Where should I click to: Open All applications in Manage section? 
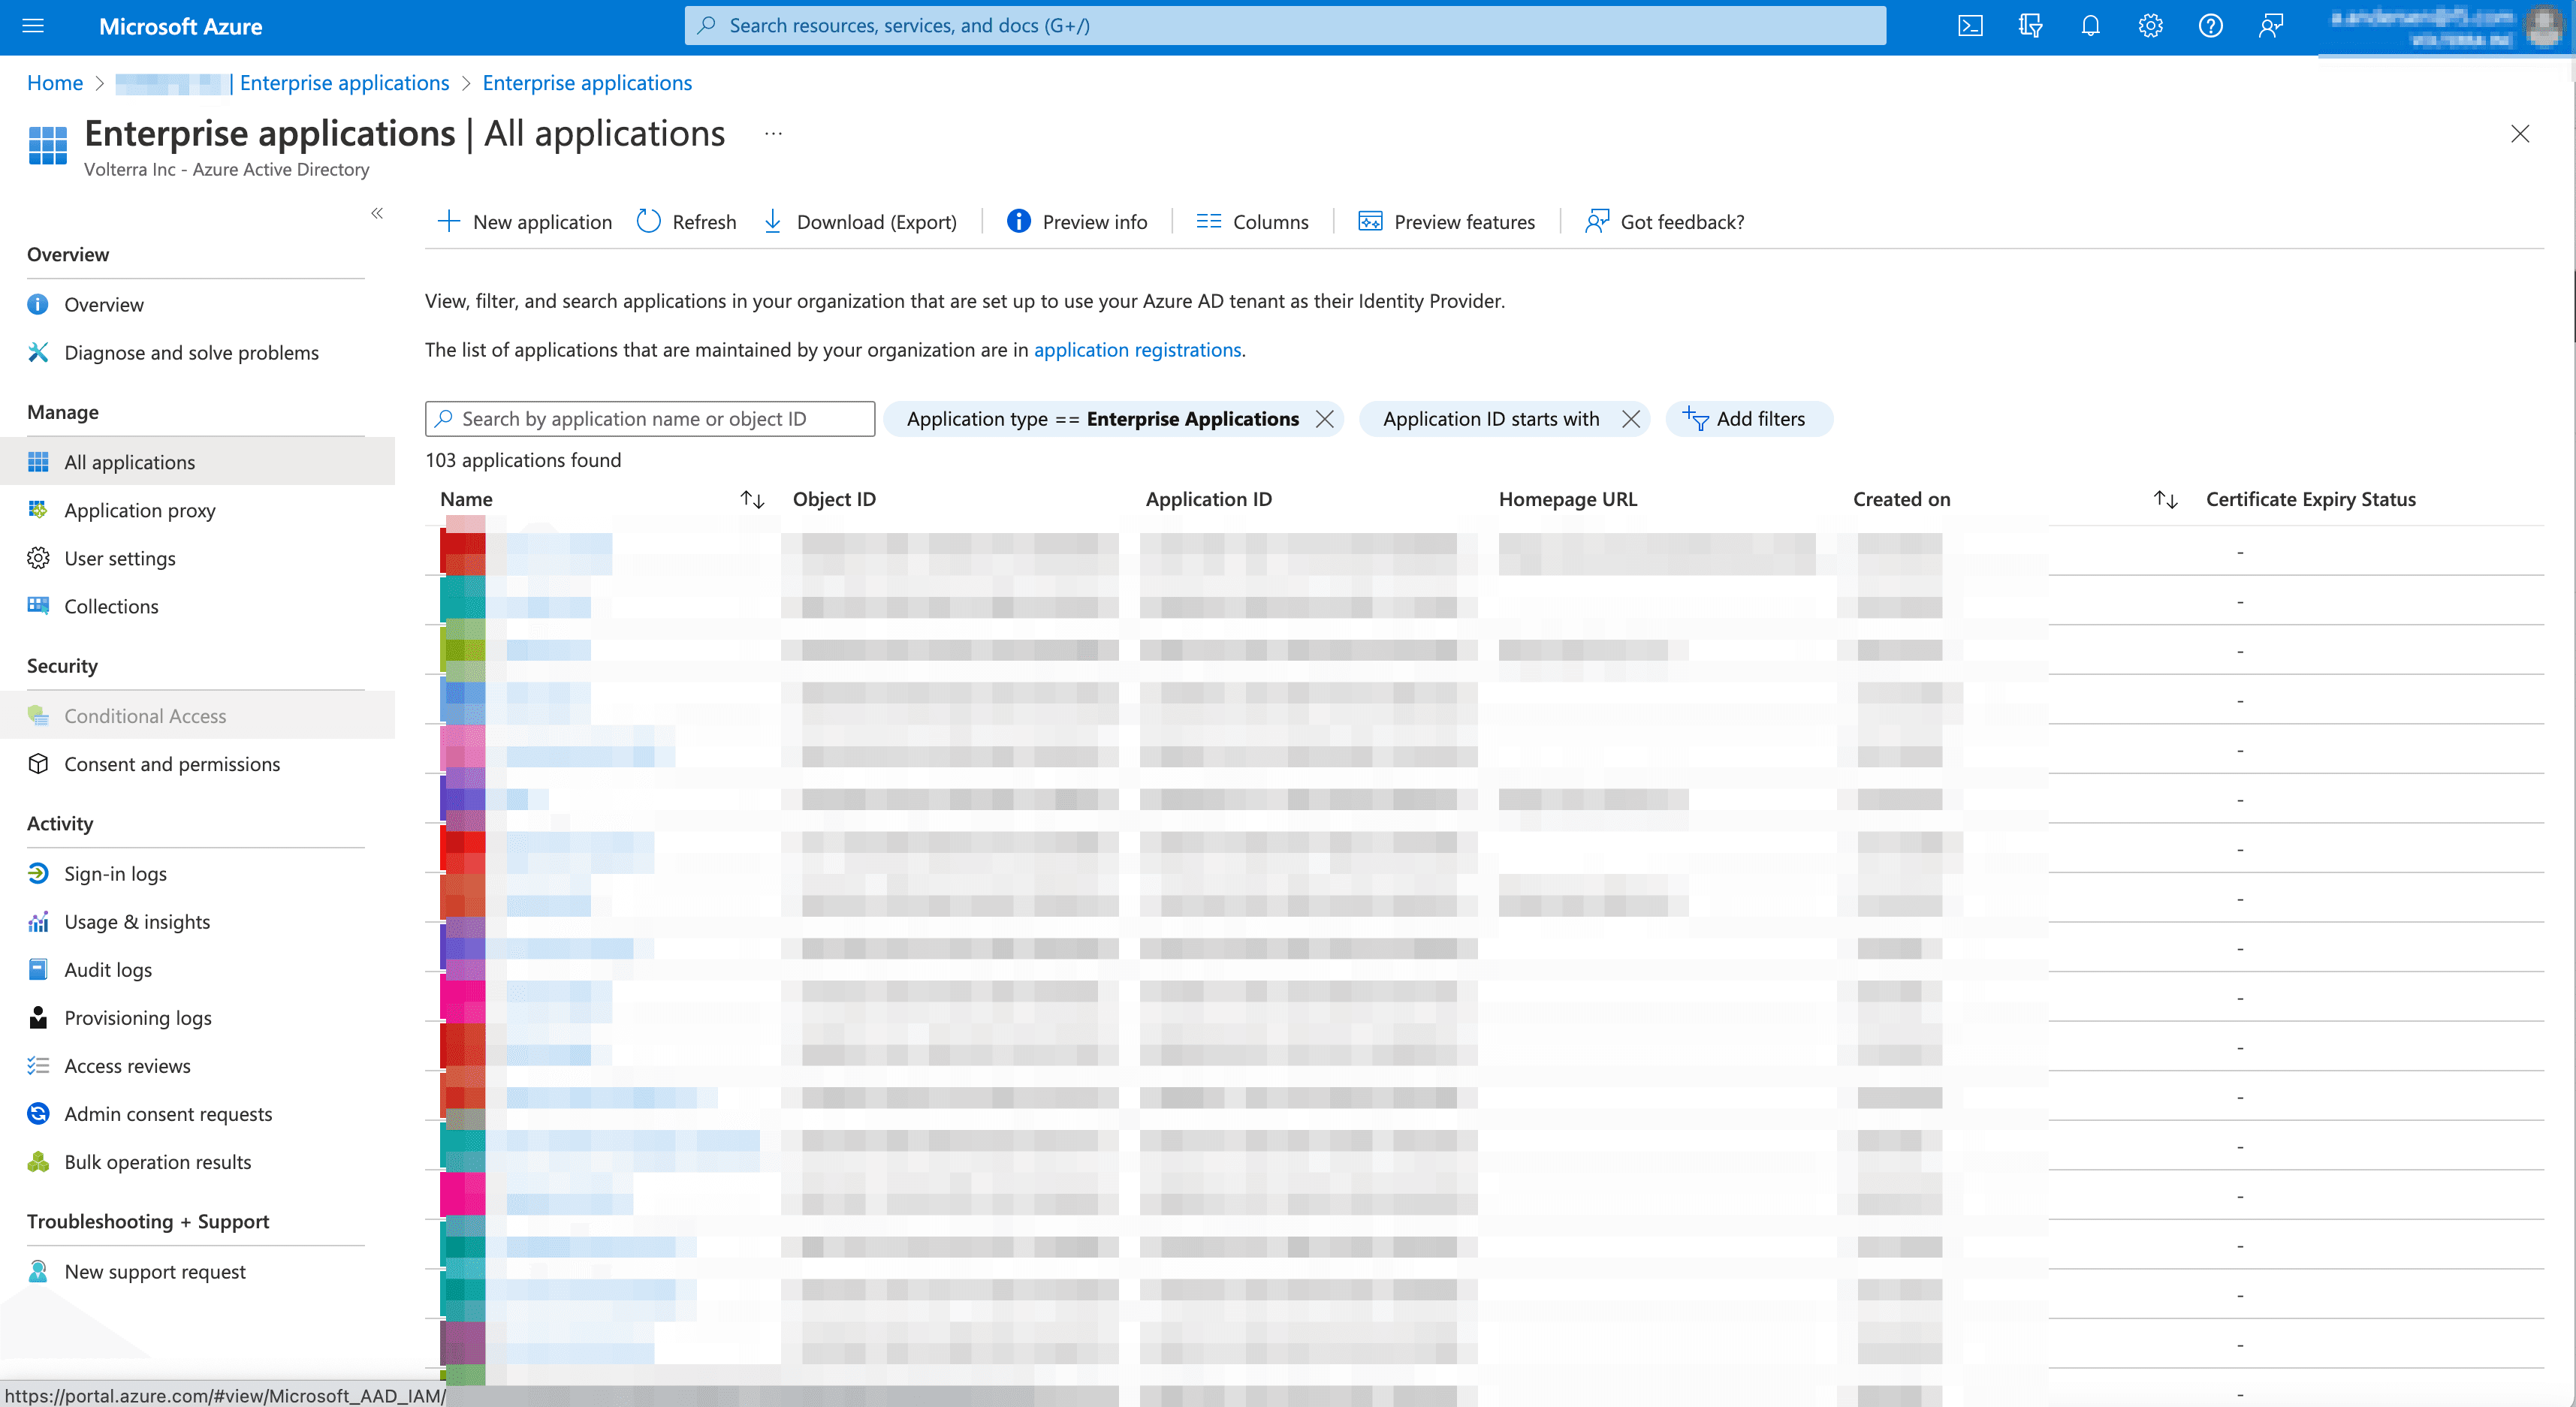pyautogui.click(x=128, y=461)
